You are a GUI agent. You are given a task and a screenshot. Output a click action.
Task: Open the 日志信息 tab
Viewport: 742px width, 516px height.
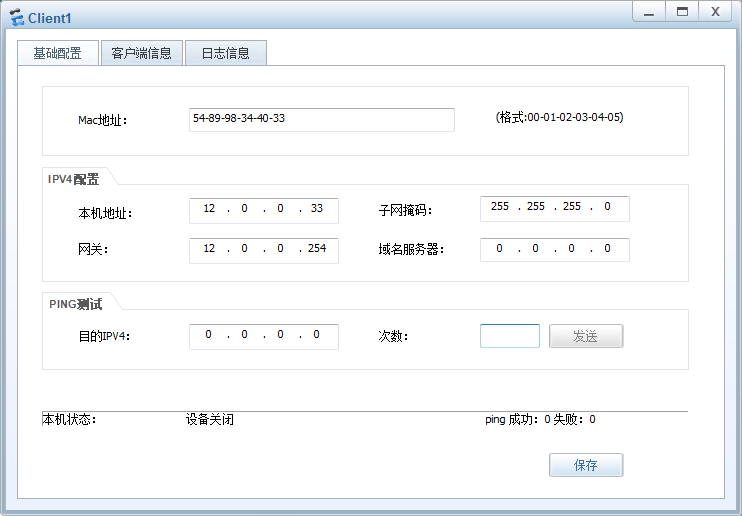pos(226,53)
